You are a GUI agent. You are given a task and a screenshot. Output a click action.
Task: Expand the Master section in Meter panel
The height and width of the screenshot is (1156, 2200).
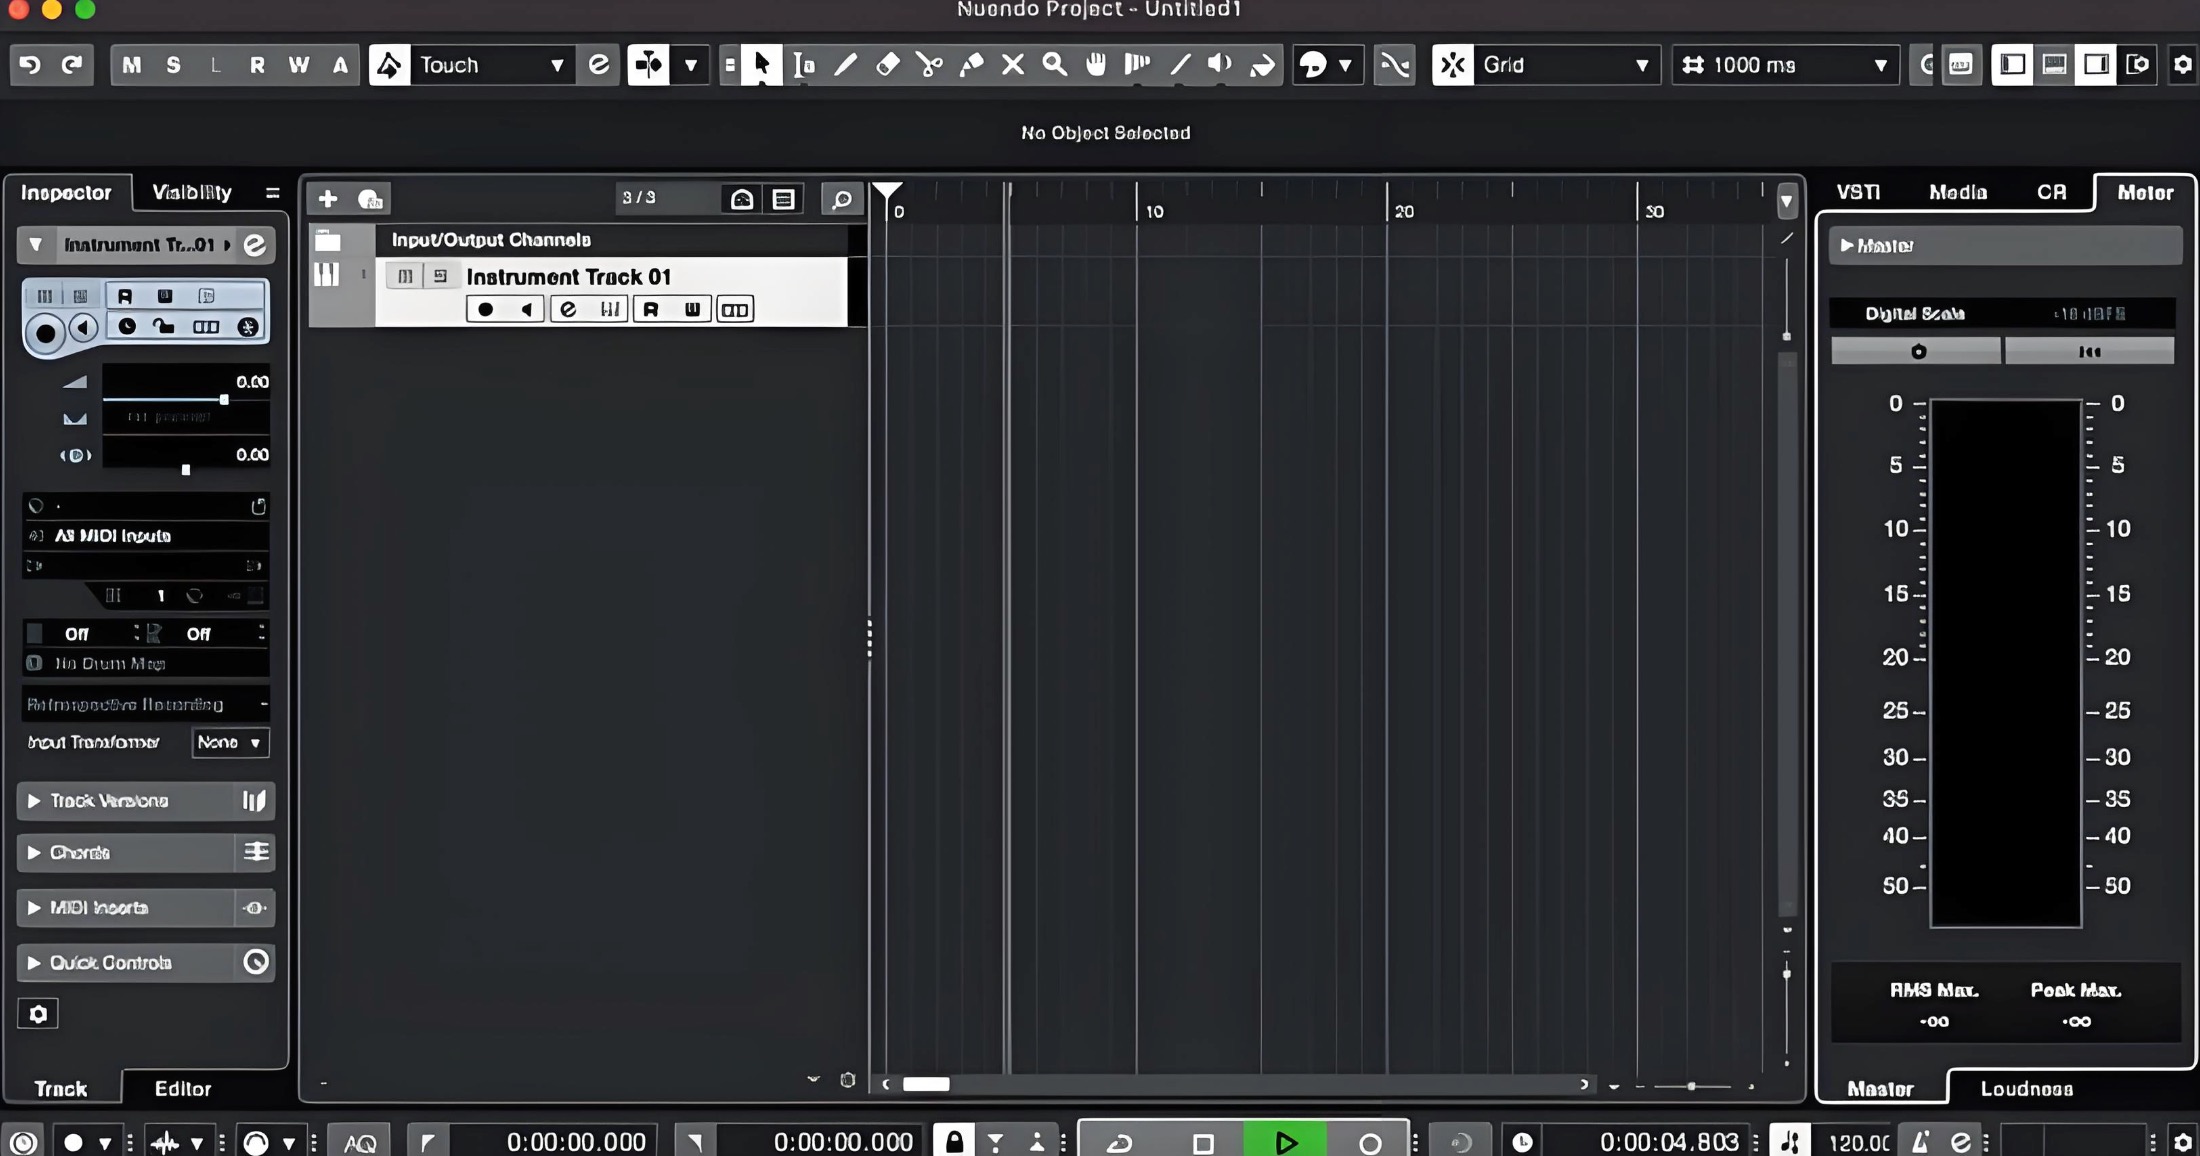[x=1847, y=245]
